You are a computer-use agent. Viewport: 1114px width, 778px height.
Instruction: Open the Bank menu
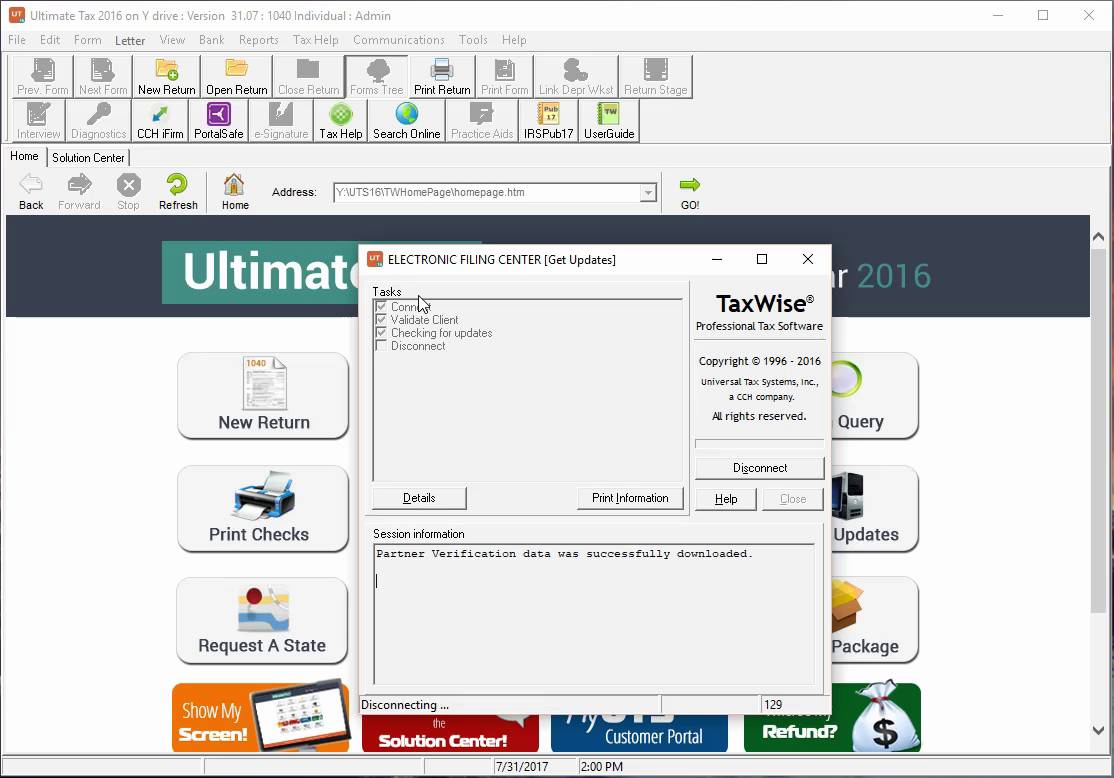coord(212,40)
